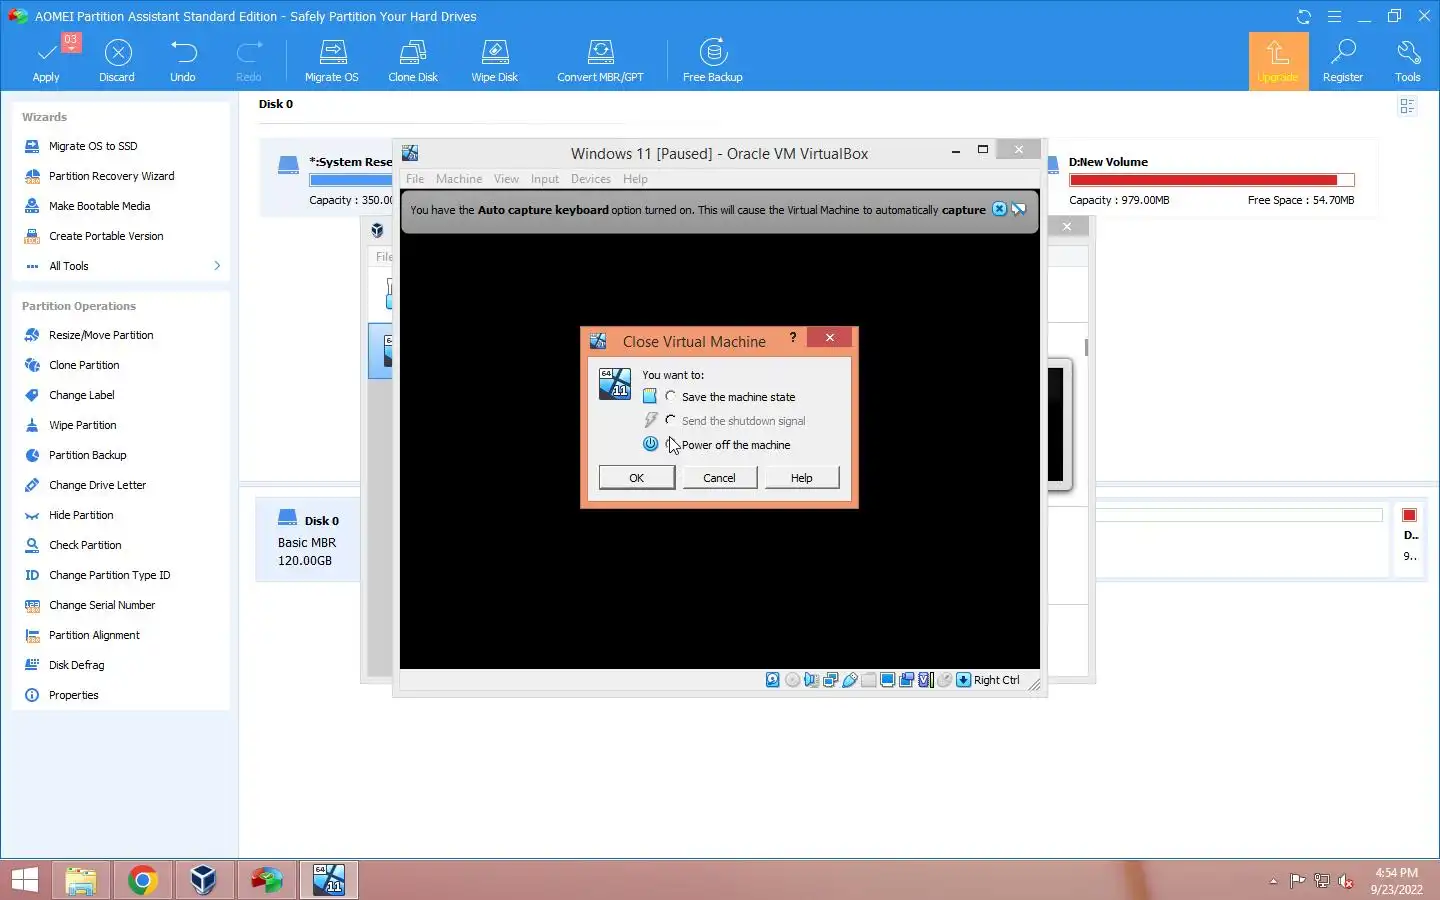1440x900 pixels.
Task: Apply pending operations in AOMEI toolbar
Action: 46,60
